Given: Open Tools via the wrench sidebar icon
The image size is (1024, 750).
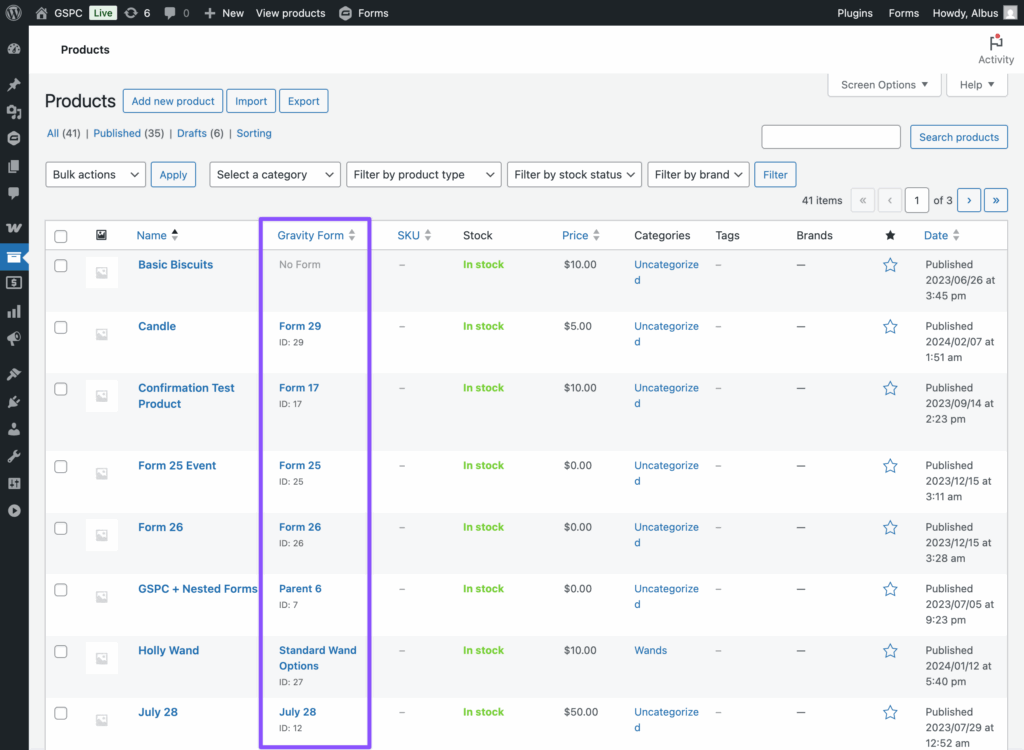Looking at the screenshot, I should point(14,456).
